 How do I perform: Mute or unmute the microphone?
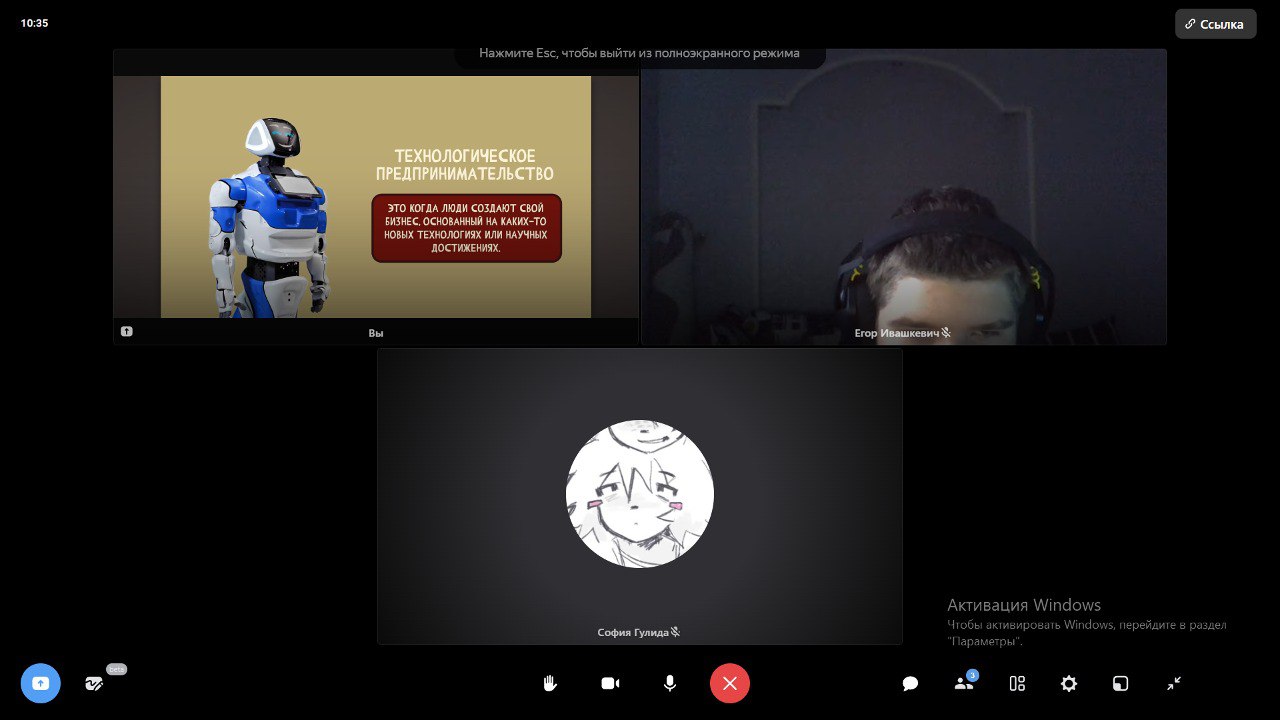click(670, 683)
